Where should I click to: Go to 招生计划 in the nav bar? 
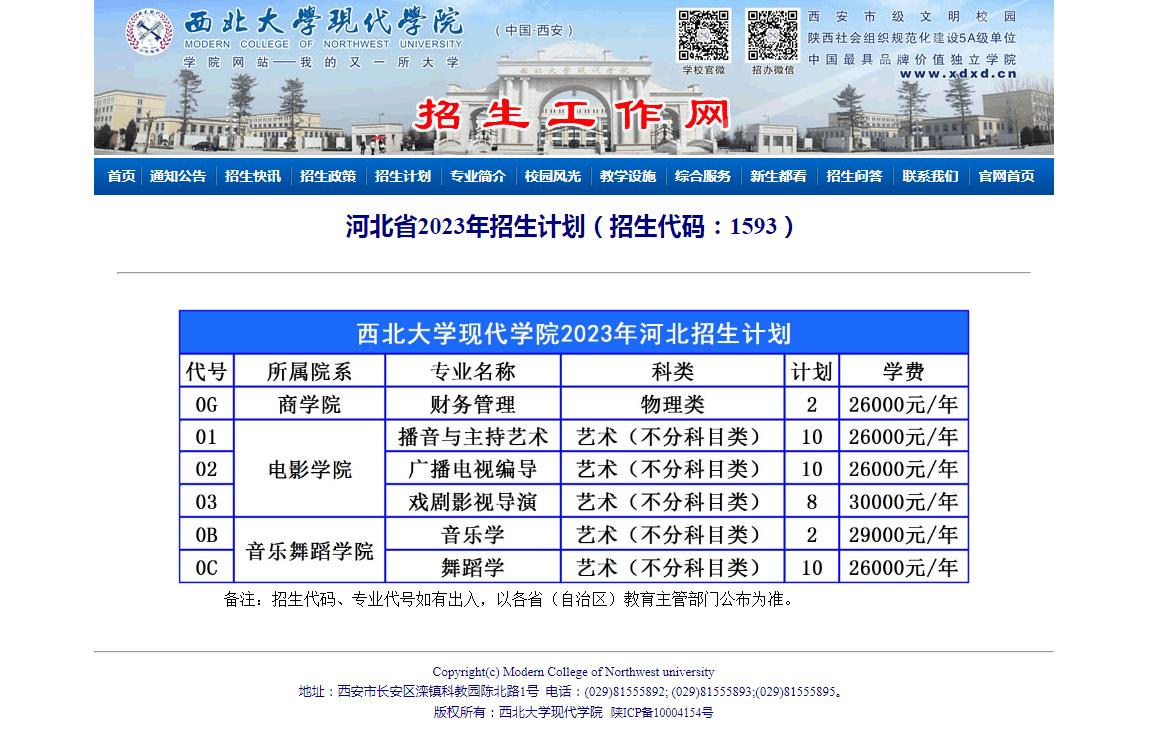coord(403,176)
